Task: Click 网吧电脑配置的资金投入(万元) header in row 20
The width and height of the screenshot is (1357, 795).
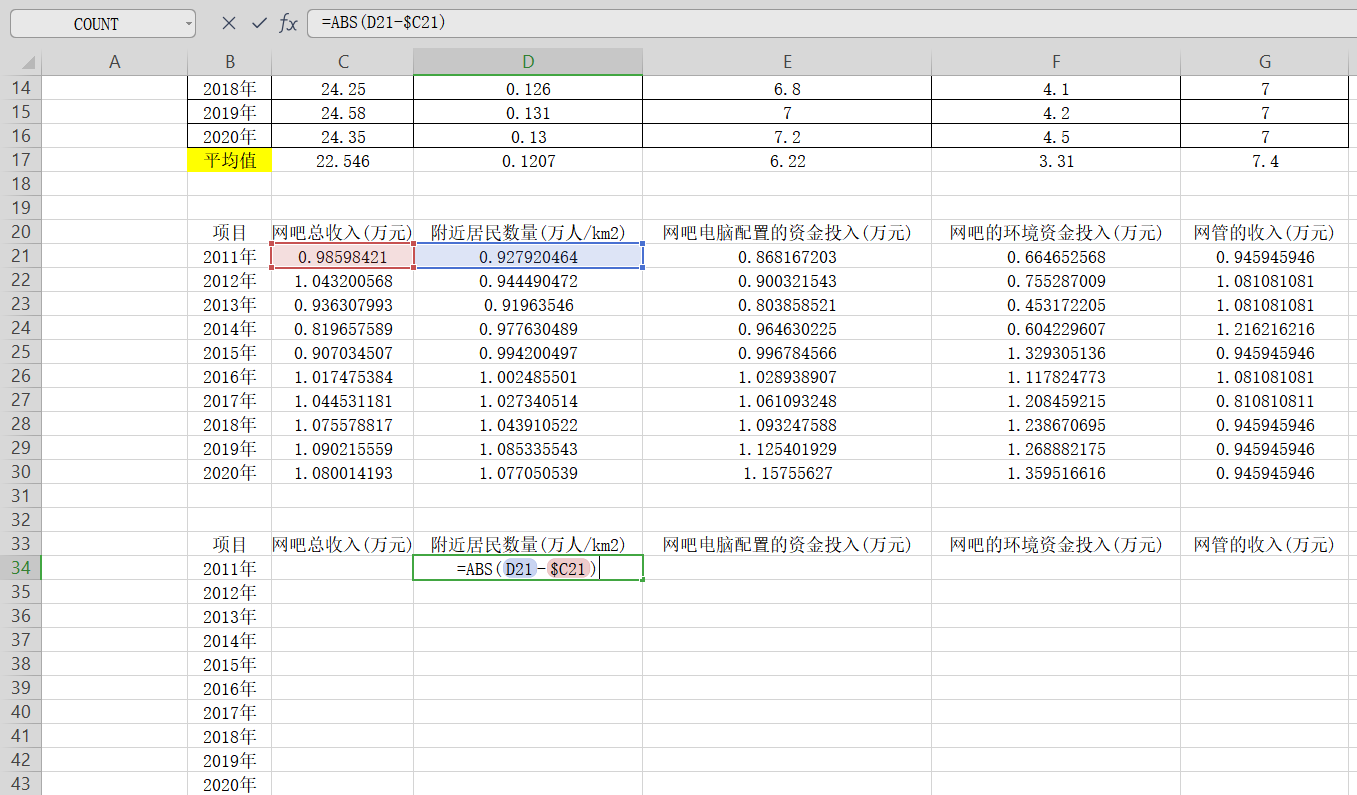Action: (787, 232)
